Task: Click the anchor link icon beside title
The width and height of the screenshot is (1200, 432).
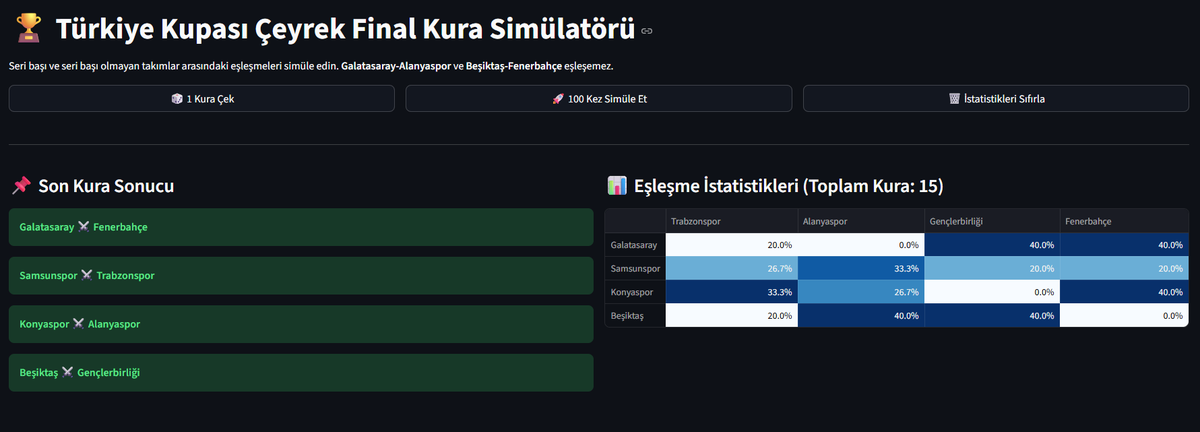Action: tap(647, 31)
